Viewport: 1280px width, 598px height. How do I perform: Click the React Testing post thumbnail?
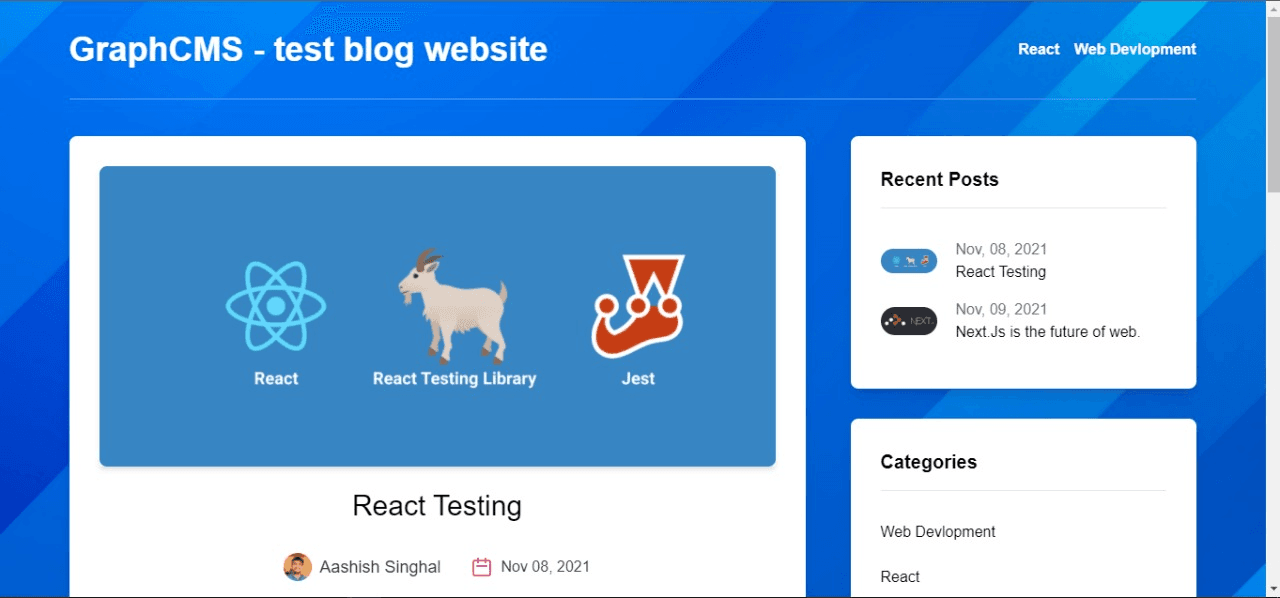(x=908, y=260)
